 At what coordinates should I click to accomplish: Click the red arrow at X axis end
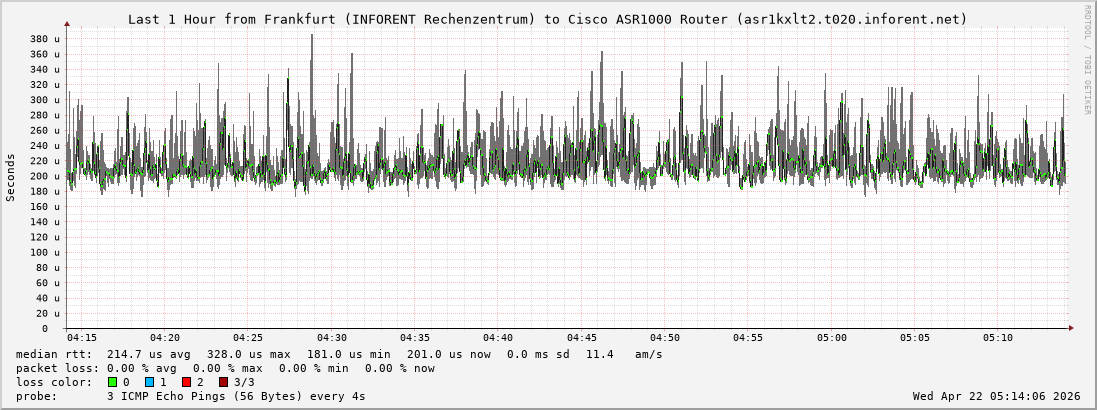coord(1070,328)
